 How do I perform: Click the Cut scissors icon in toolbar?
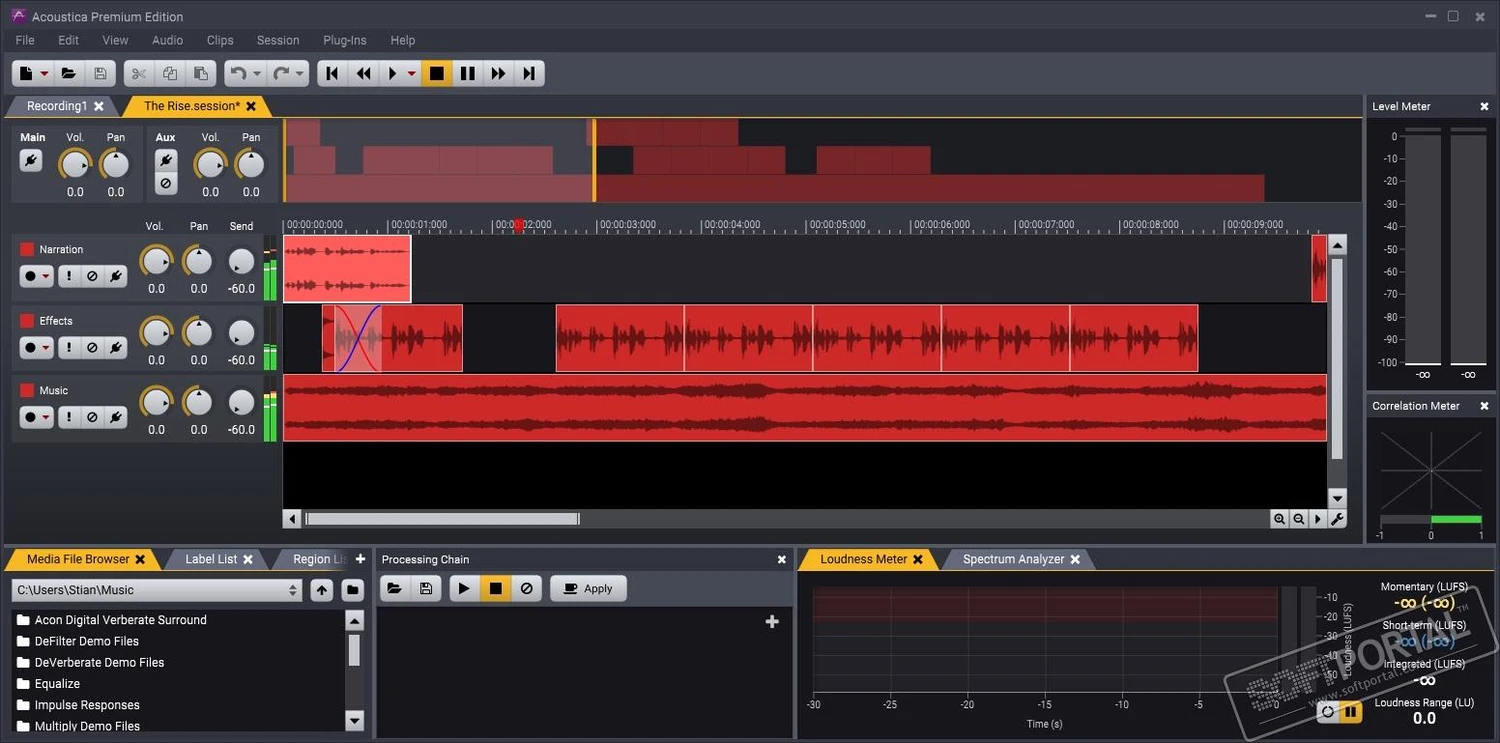tap(139, 73)
